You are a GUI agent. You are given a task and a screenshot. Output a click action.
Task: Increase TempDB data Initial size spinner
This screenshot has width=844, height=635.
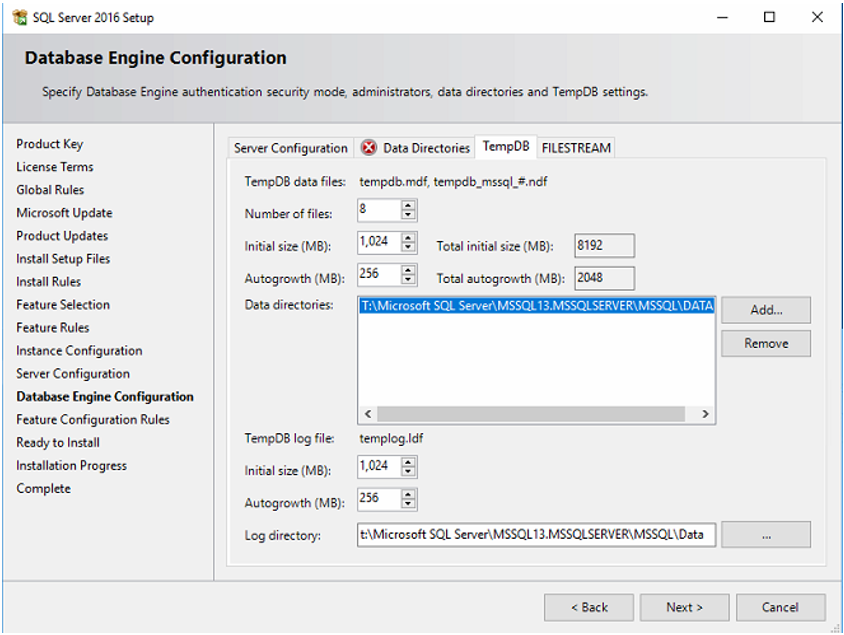tap(409, 237)
